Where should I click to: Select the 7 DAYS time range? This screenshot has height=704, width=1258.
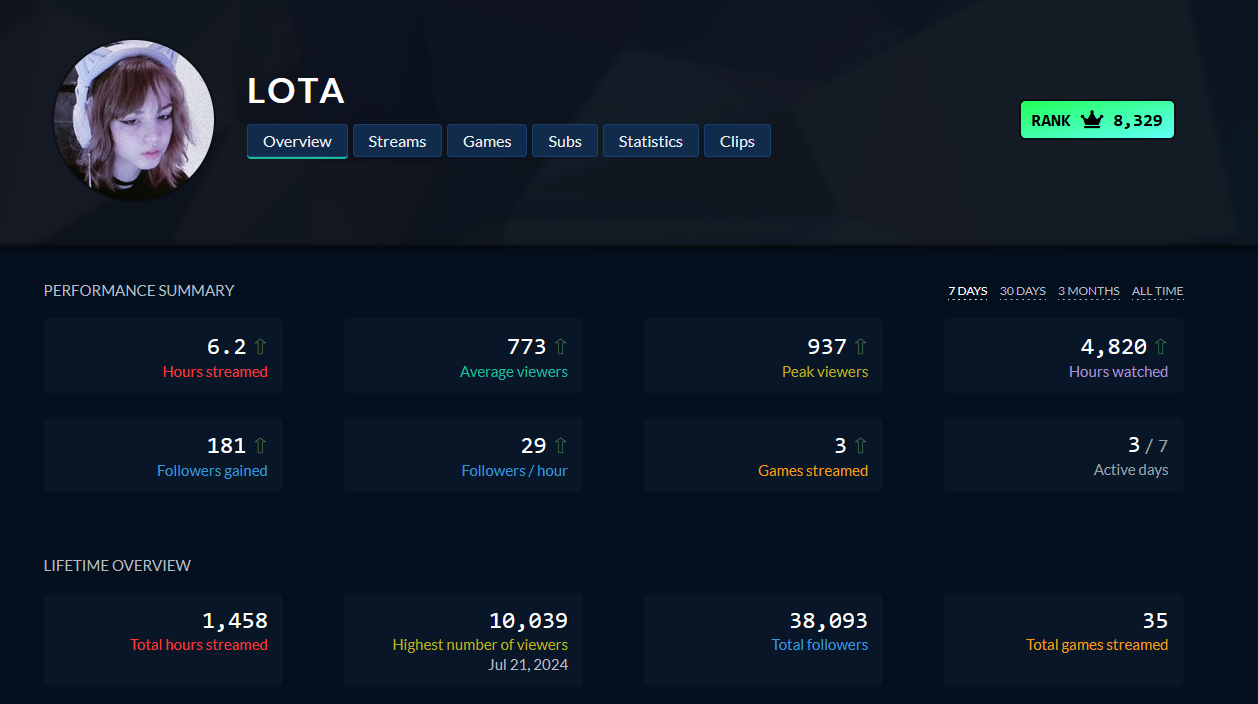pos(968,291)
